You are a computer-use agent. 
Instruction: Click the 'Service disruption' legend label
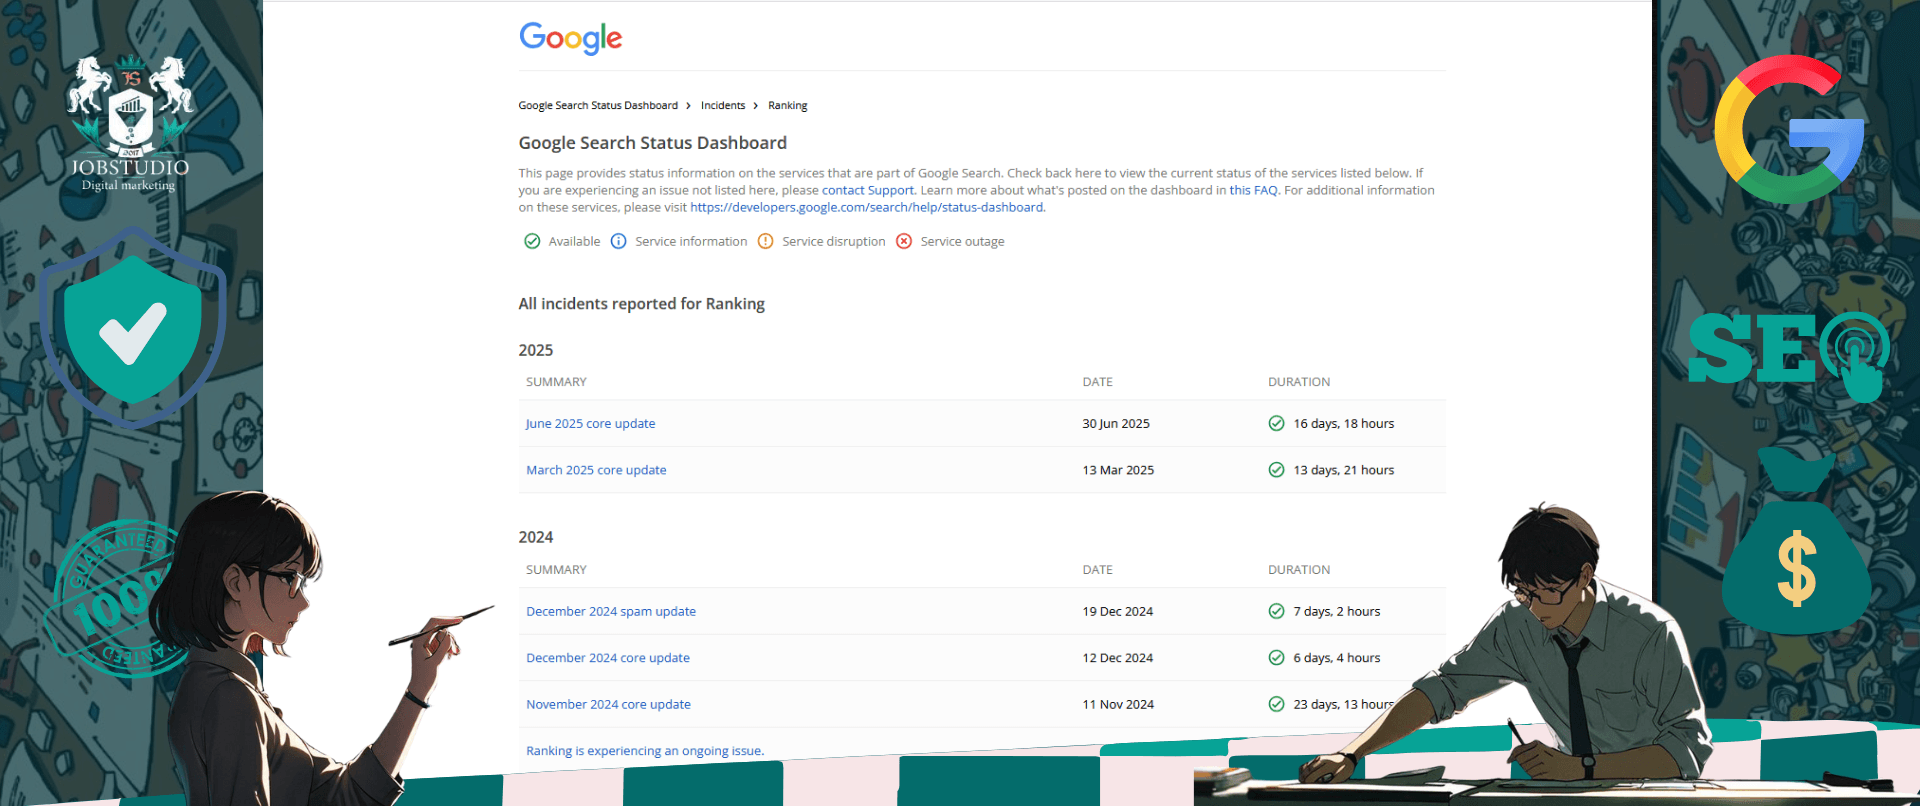(x=834, y=242)
